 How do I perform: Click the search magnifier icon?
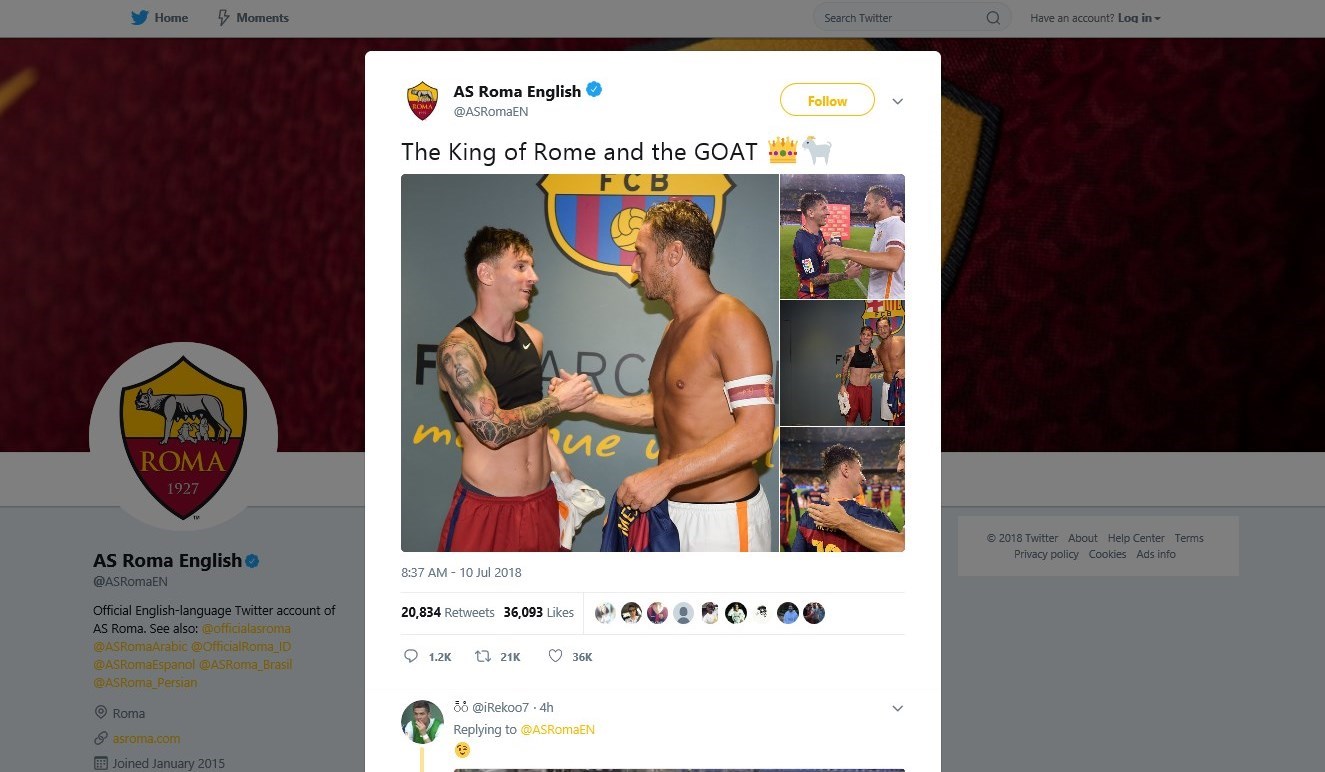pyautogui.click(x=993, y=18)
